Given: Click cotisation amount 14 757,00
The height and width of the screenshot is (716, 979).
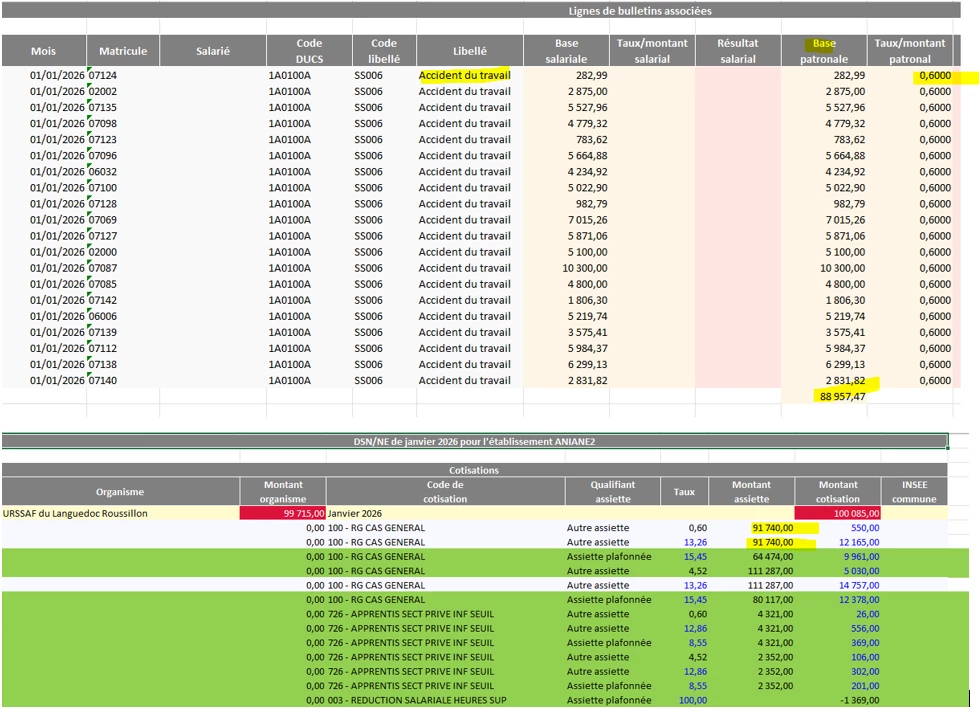Looking at the screenshot, I should tap(859, 586).
